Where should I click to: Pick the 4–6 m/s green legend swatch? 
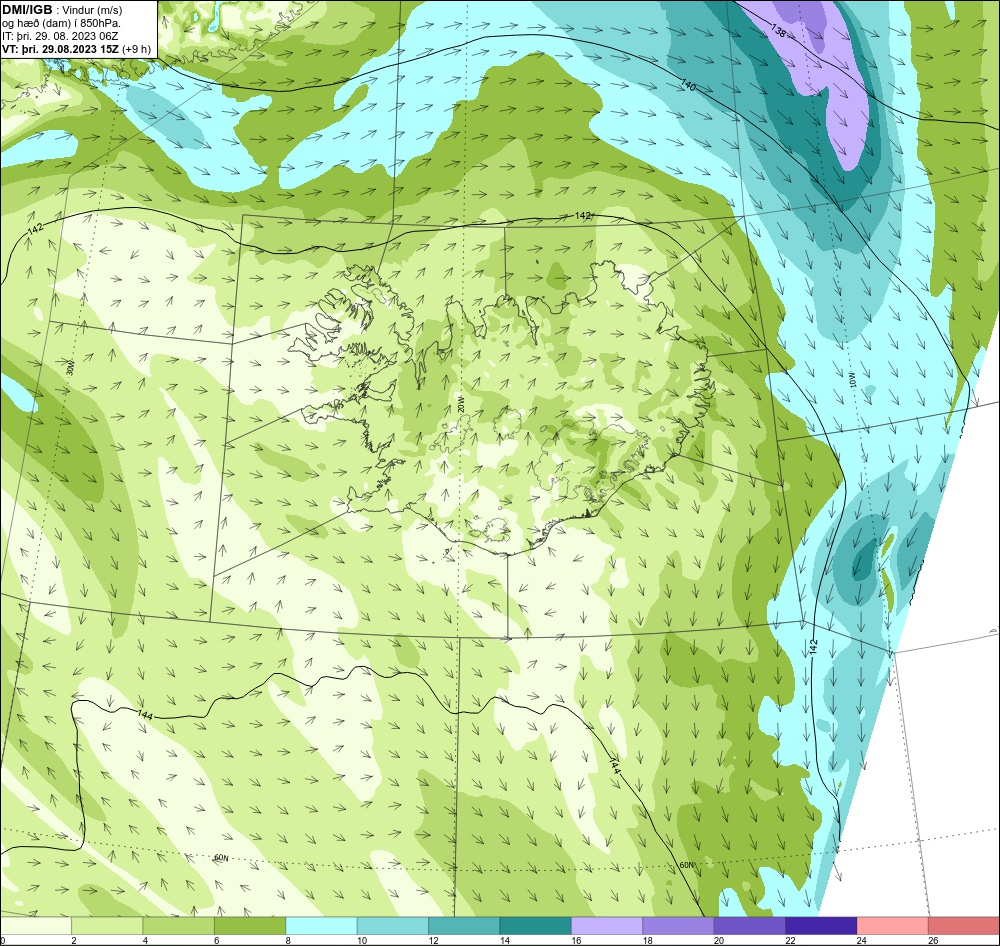(x=179, y=925)
